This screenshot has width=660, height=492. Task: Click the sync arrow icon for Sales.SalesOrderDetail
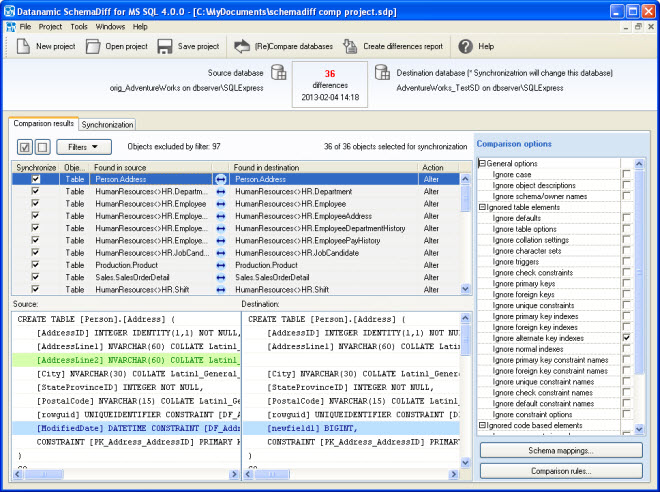pos(221,277)
